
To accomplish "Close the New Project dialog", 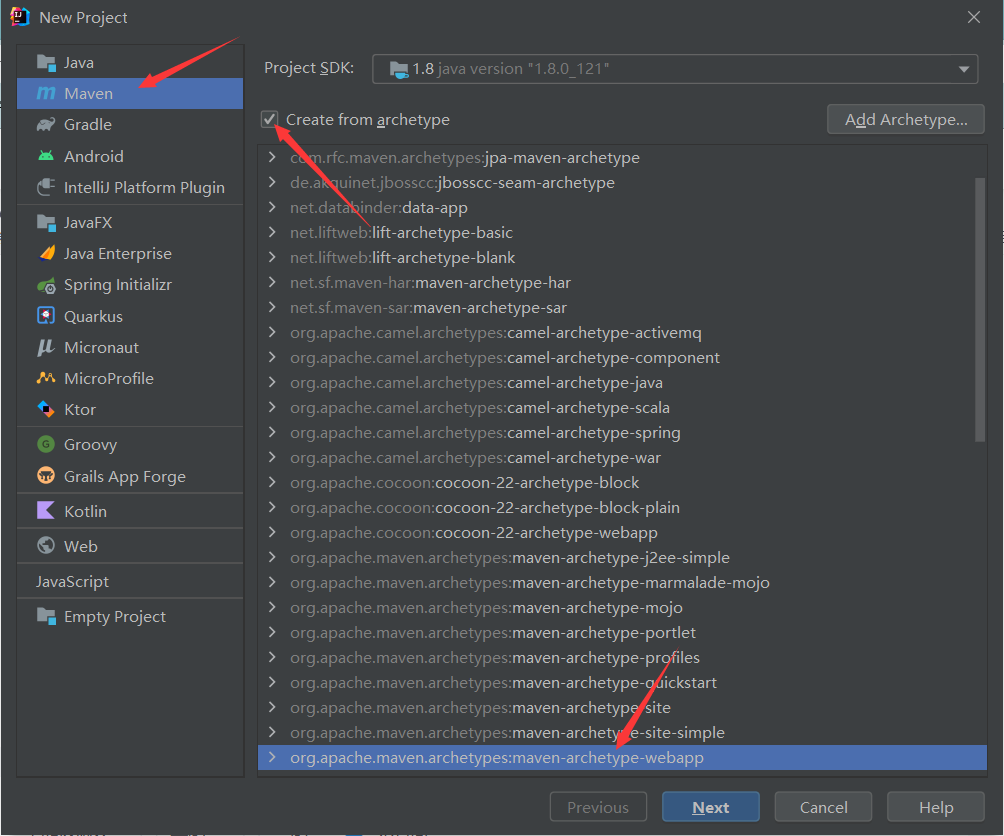I will tap(974, 17).
